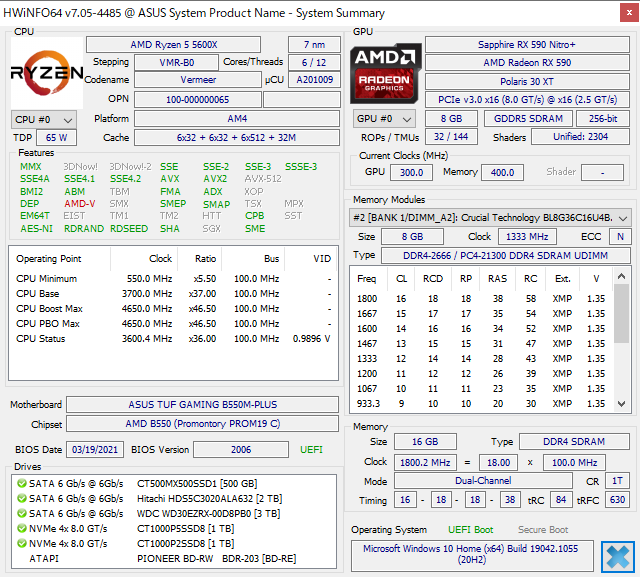The width and height of the screenshot is (640, 577).
Task: Click the GPU clock 300.0 field
Action: tap(411, 173)
